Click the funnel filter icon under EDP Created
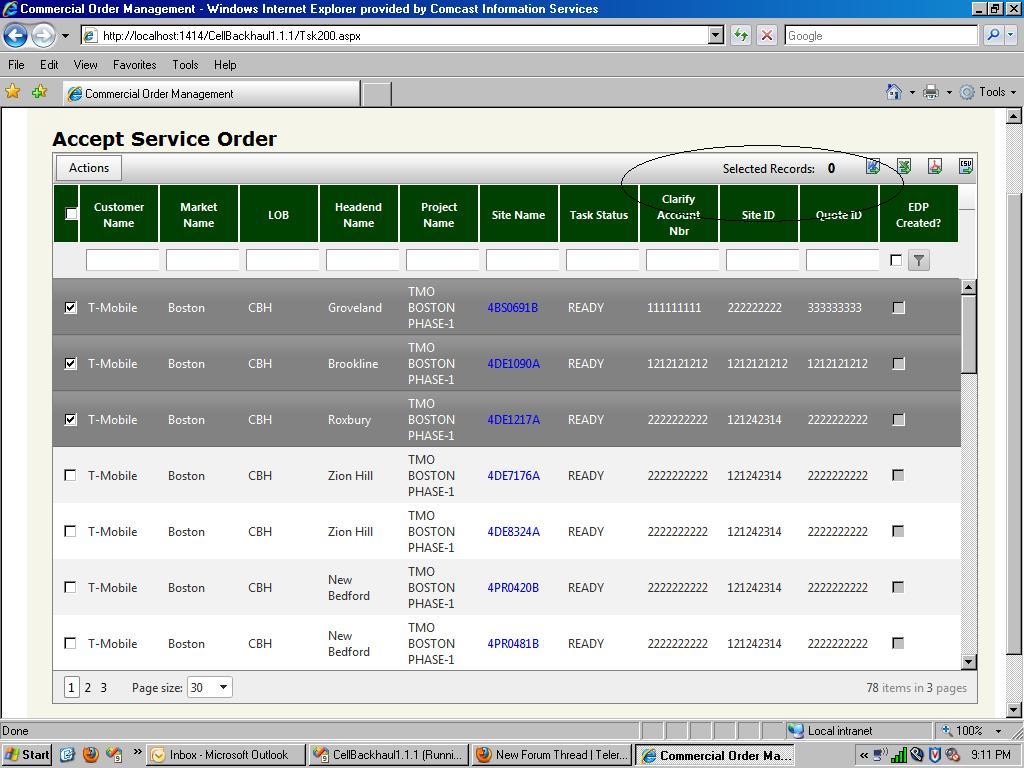Screen dimensions: 1024x768 click(x=919, y=261)
